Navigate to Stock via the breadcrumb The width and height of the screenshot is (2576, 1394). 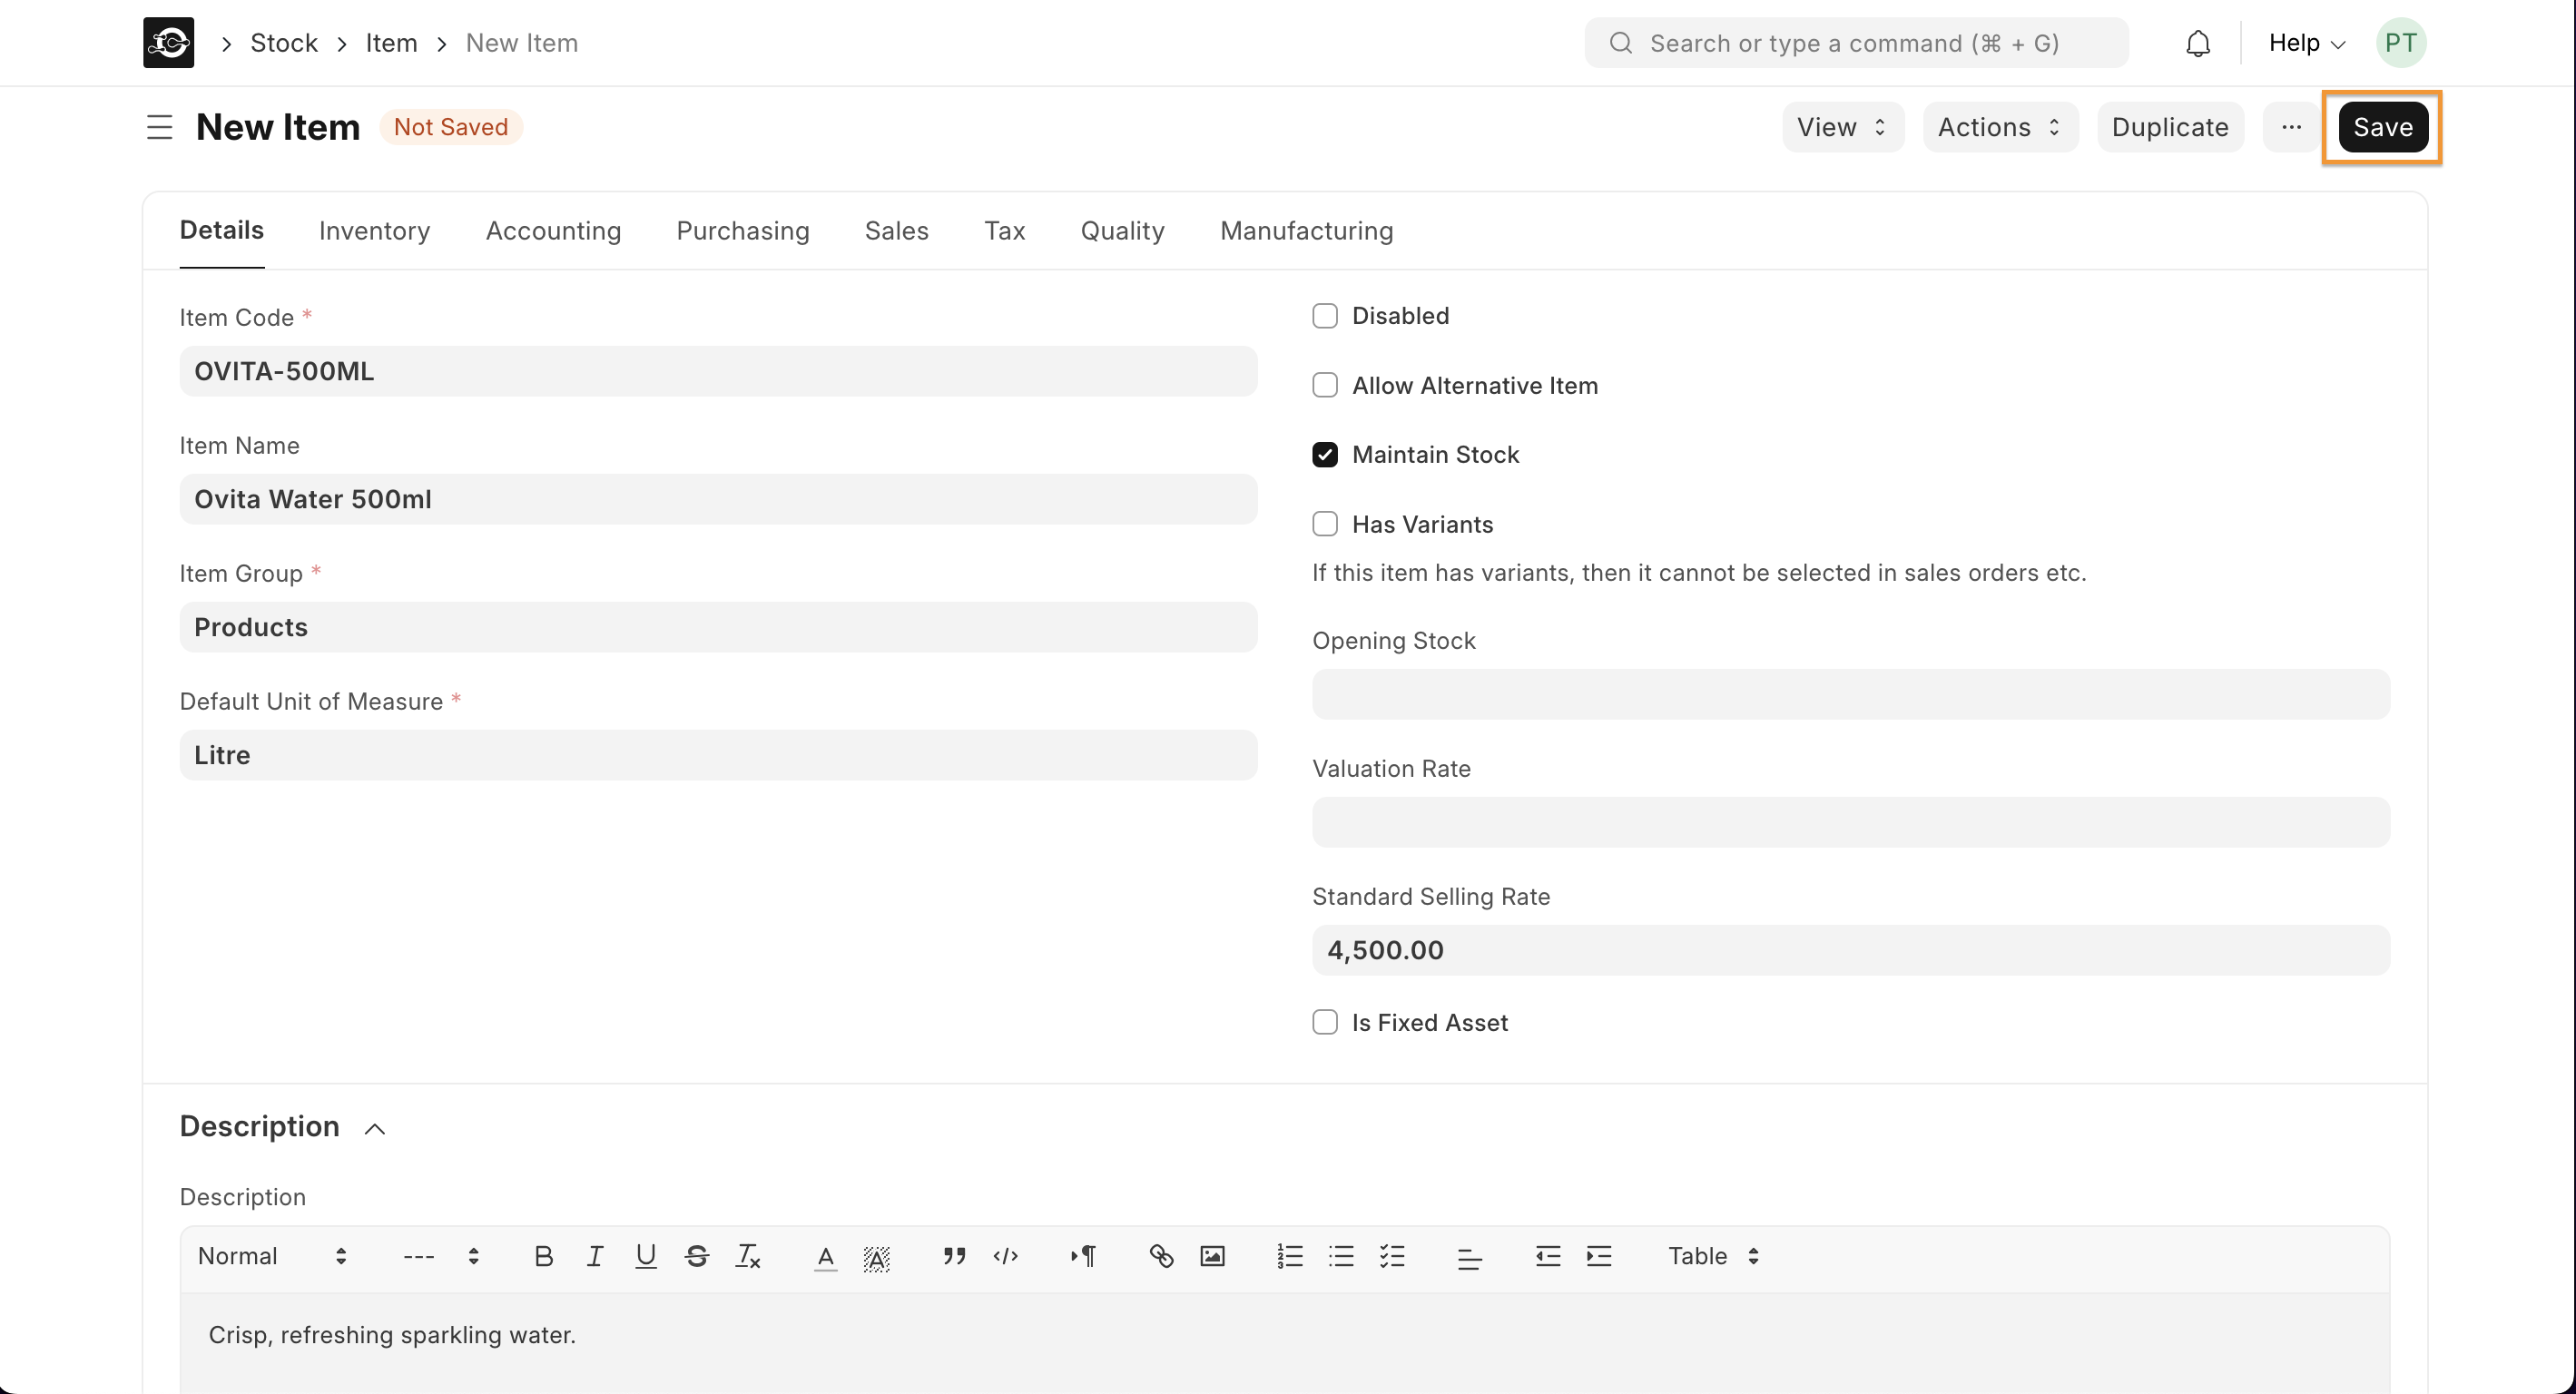284,42
